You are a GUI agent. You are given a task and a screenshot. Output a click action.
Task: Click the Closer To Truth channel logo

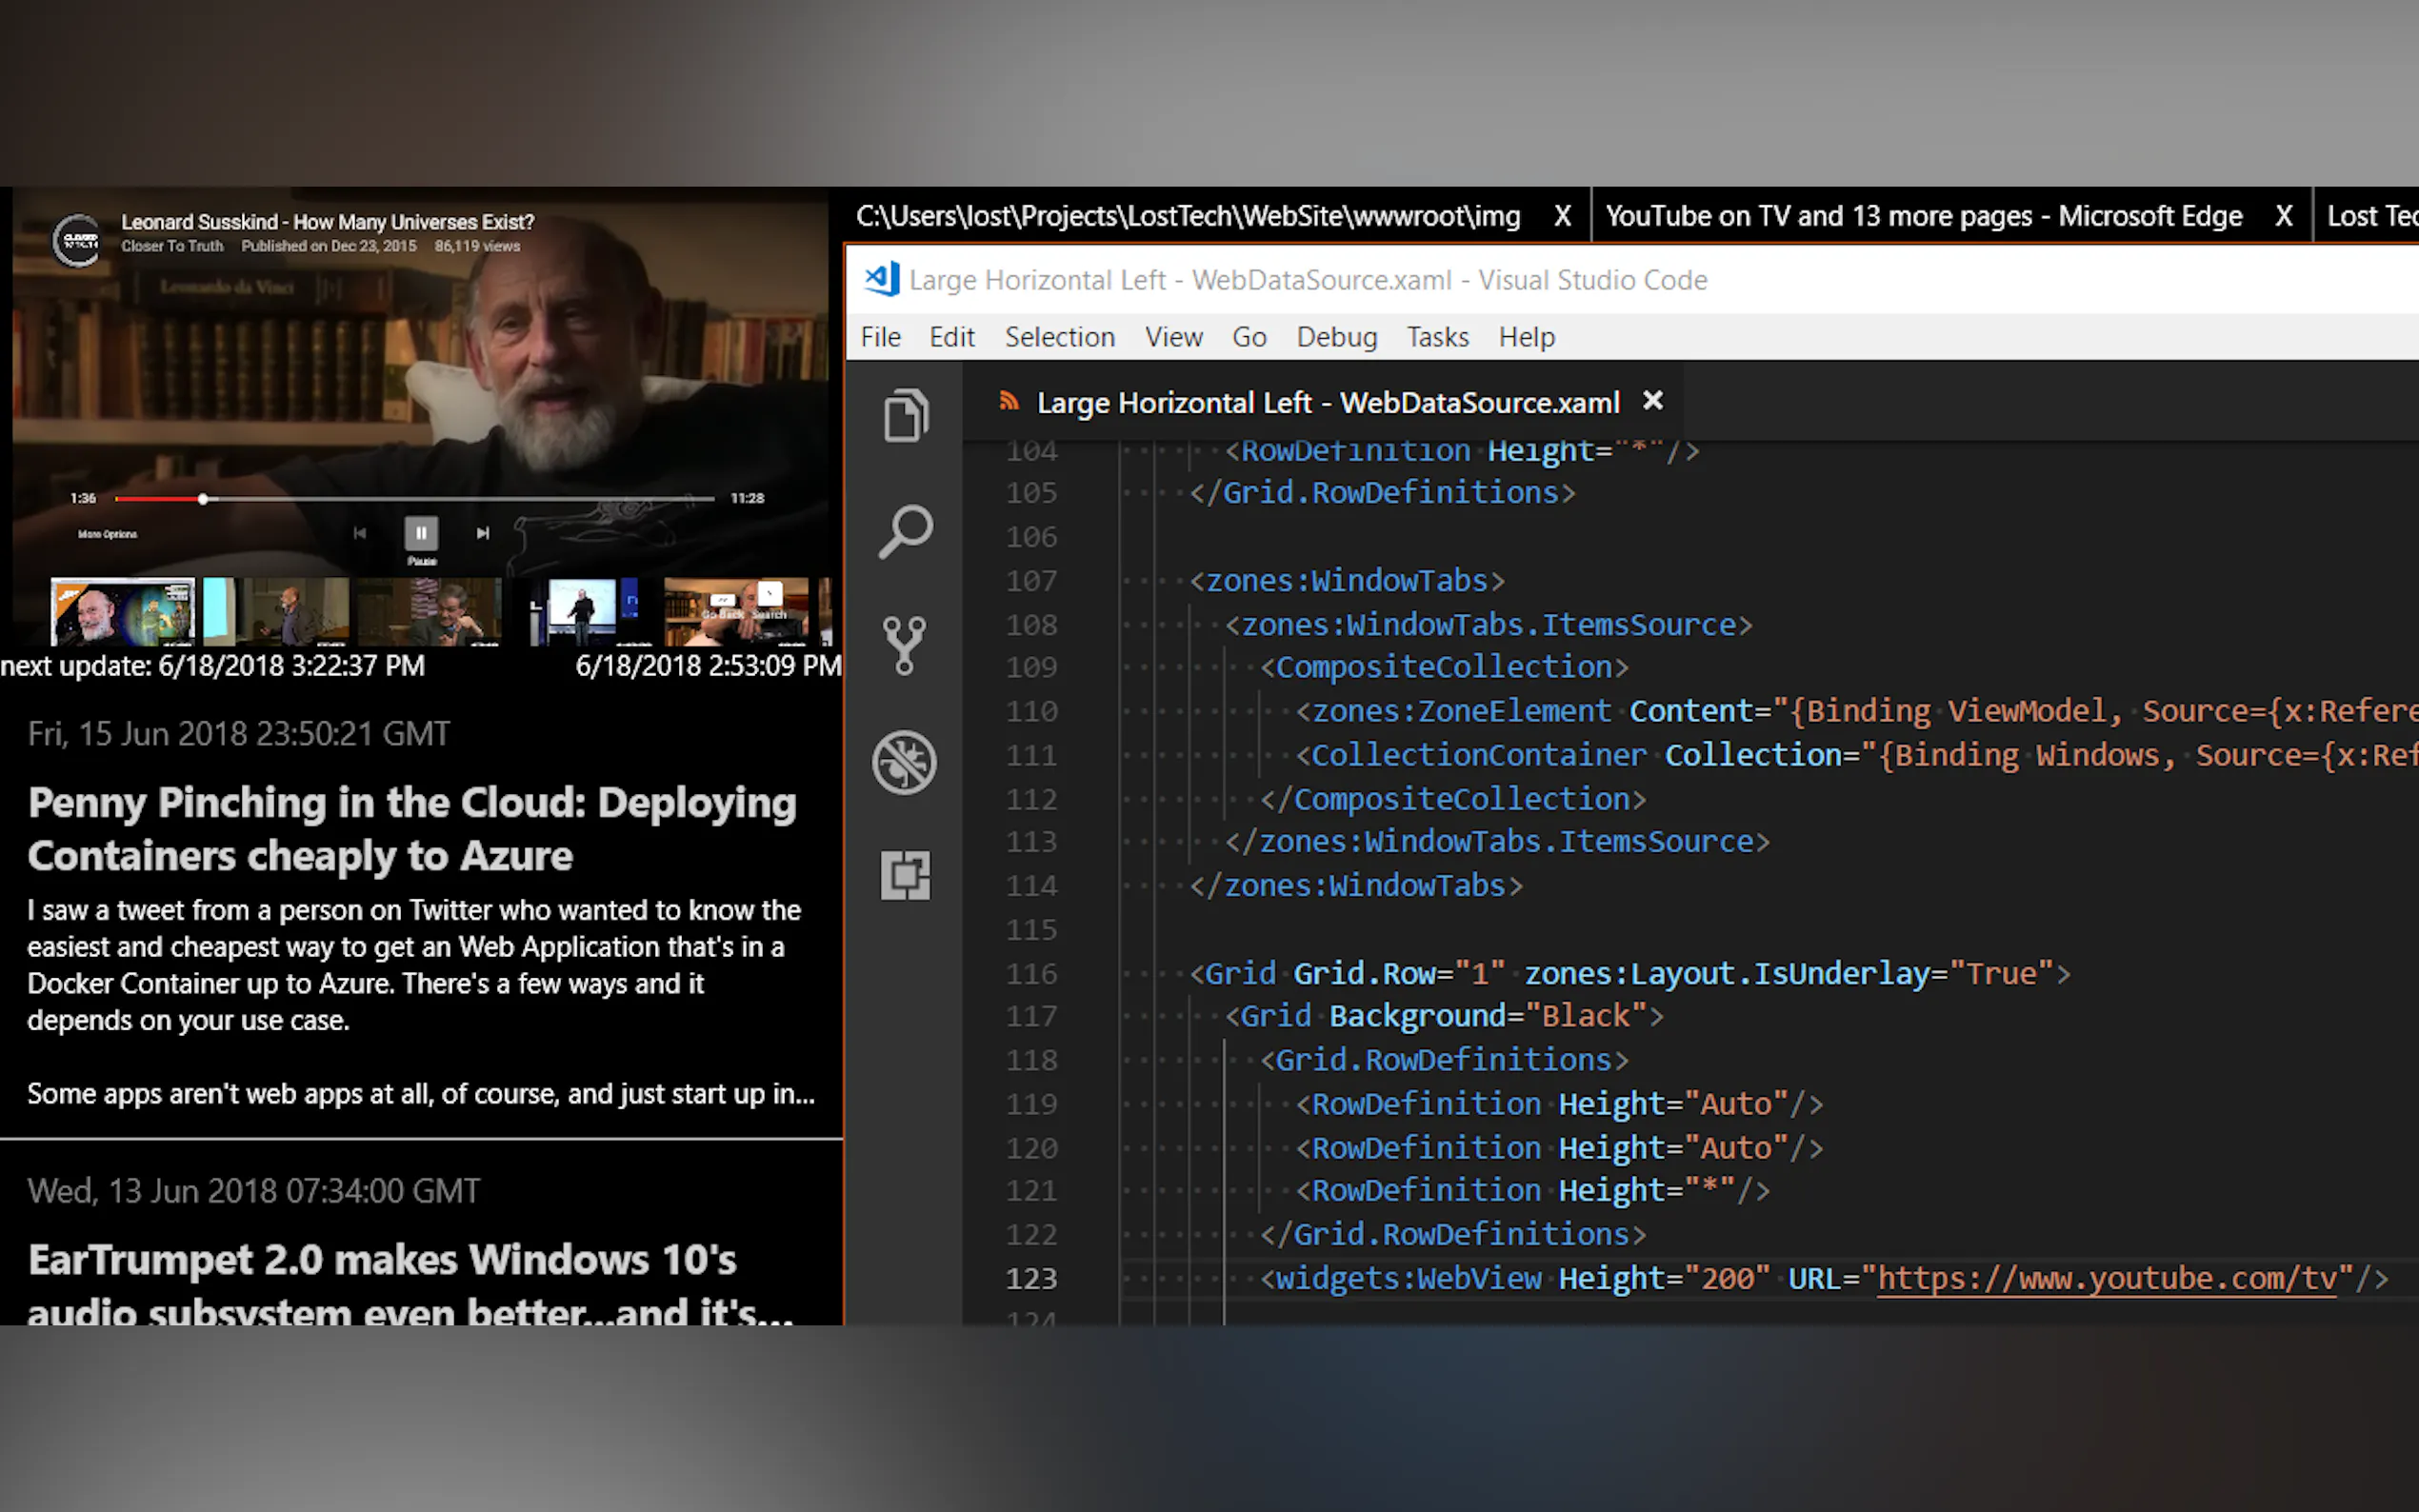(x=78, y=240)
